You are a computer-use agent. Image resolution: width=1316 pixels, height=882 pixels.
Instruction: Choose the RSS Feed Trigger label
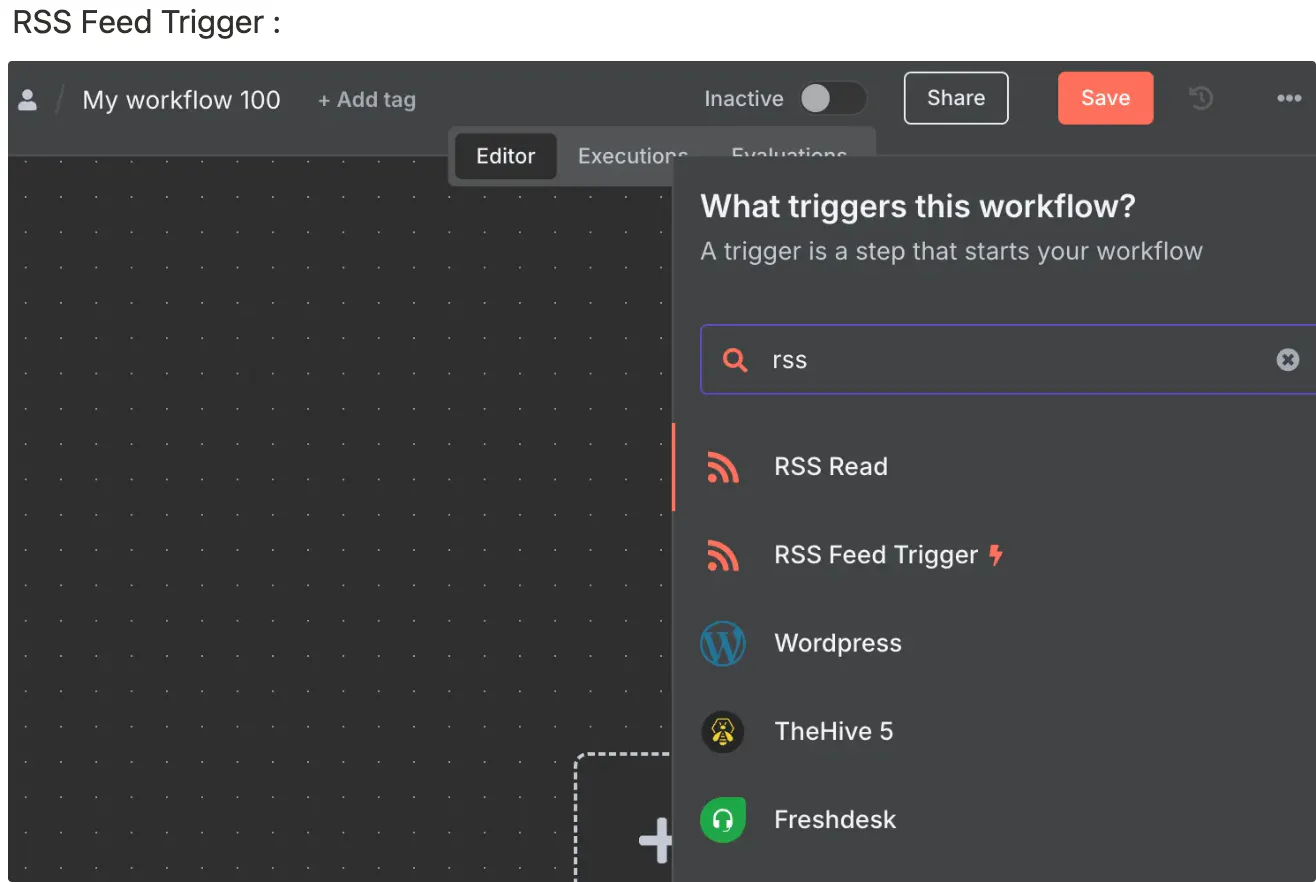[876, 555]
